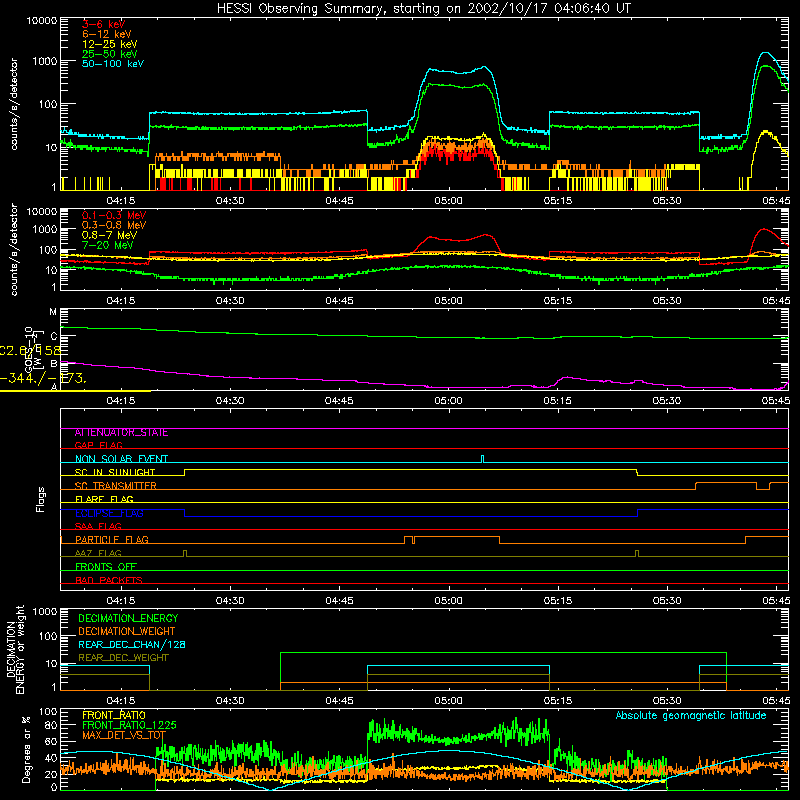
Task: Click the GAP_FLAG label
Action: [98, 445]
